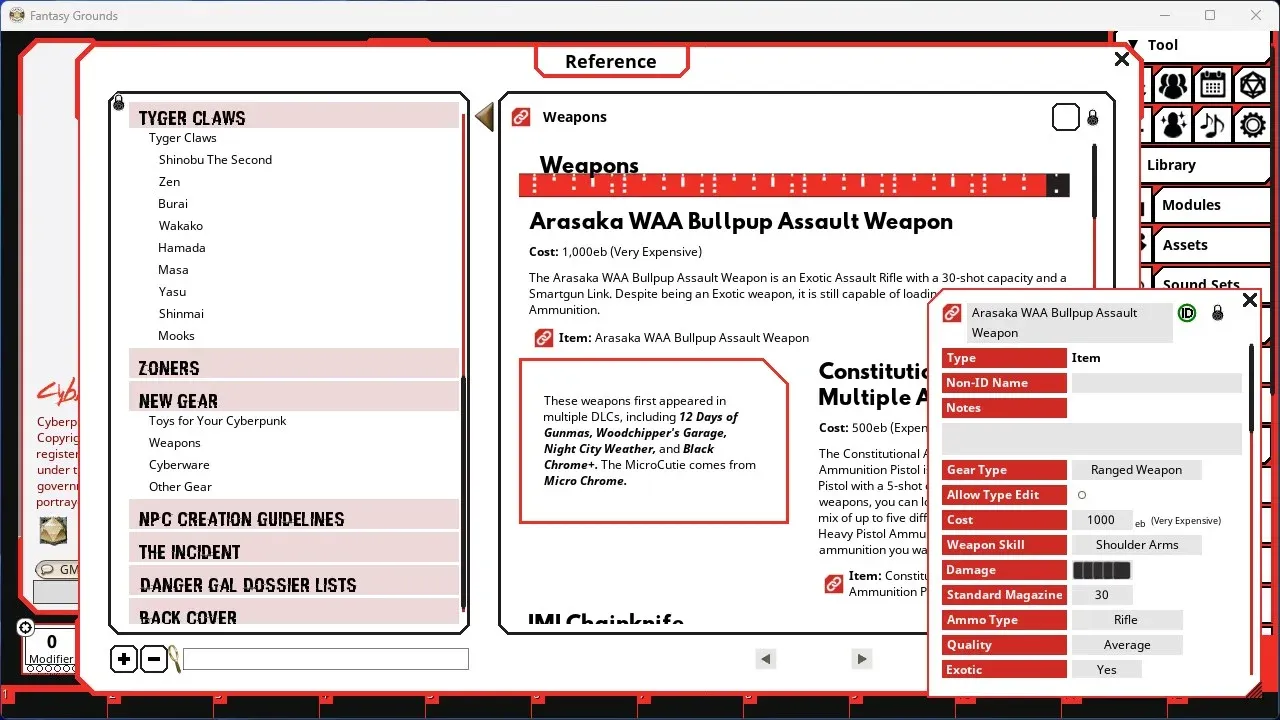
Task: Collapse the Tool sidebar section
Action: [1132, 45]
